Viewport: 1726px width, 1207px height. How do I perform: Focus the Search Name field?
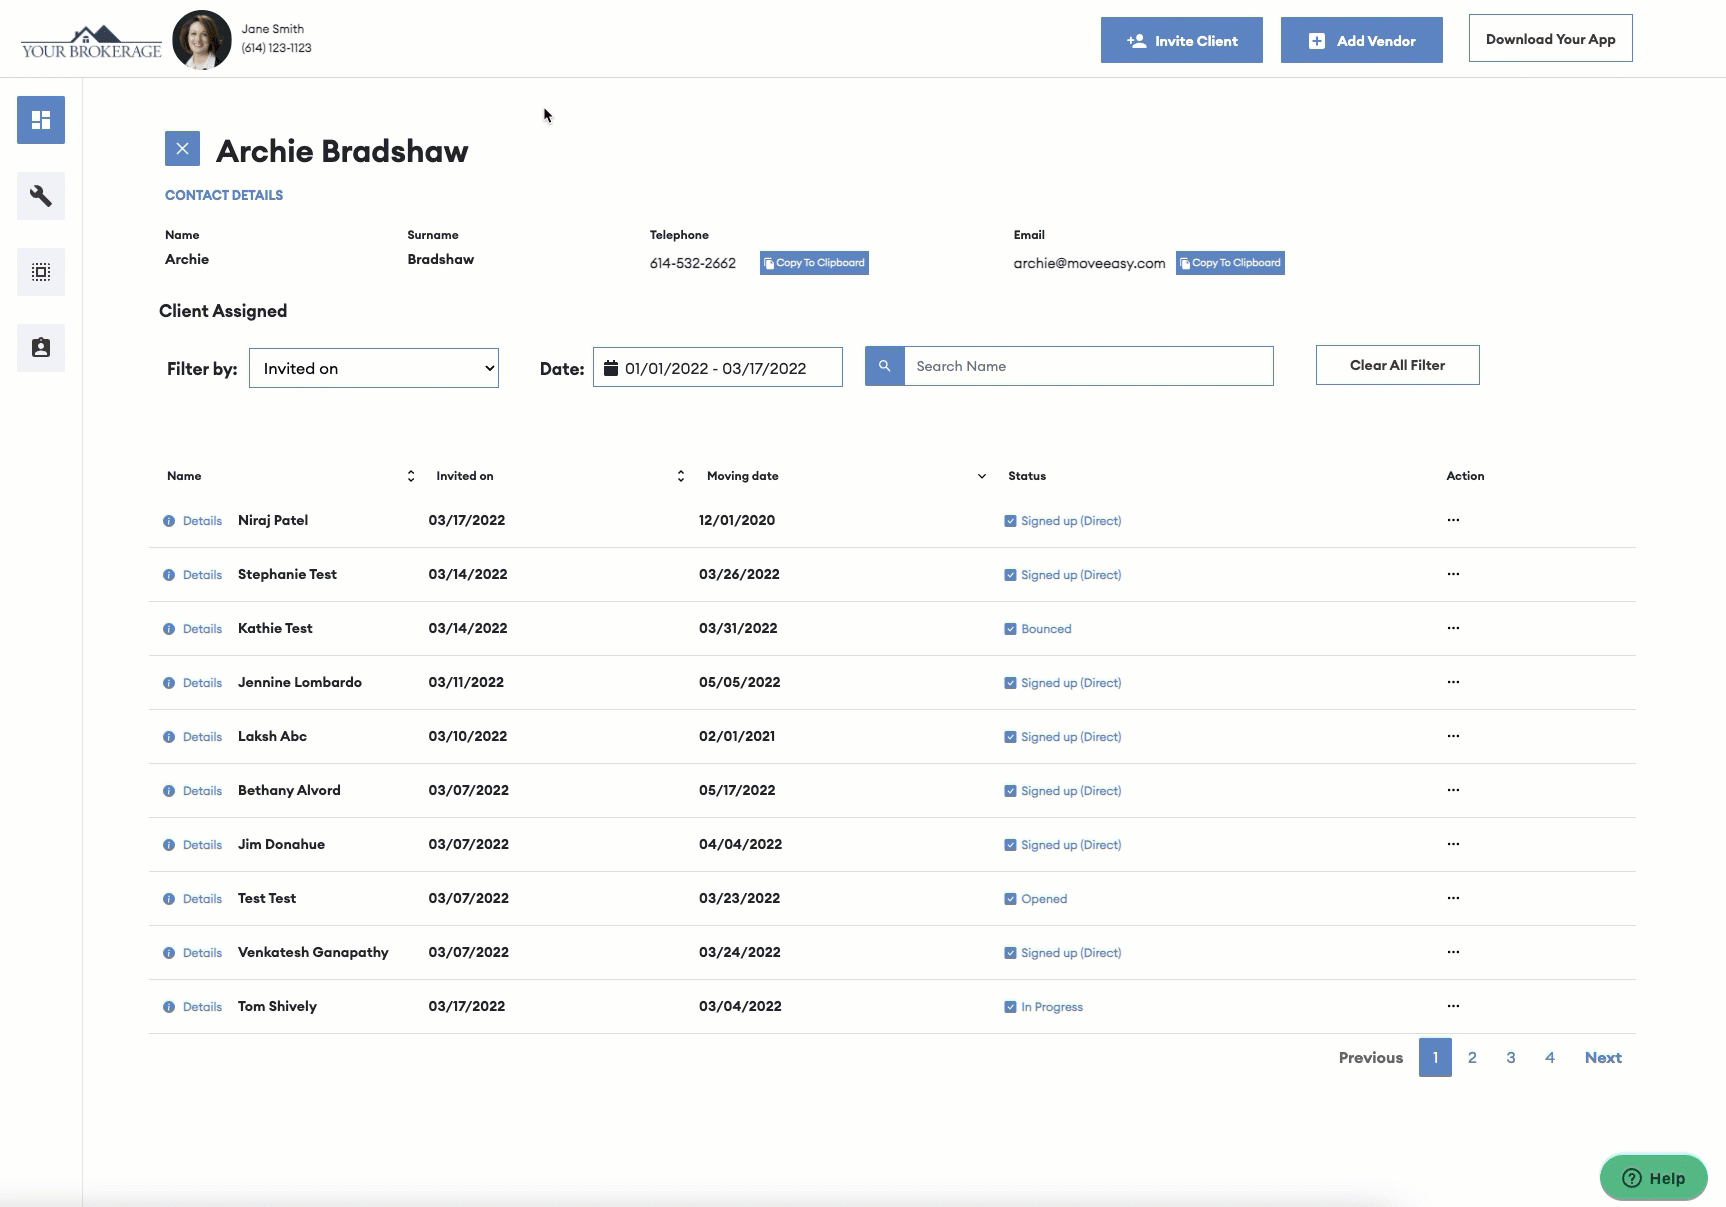point(1089,366)
